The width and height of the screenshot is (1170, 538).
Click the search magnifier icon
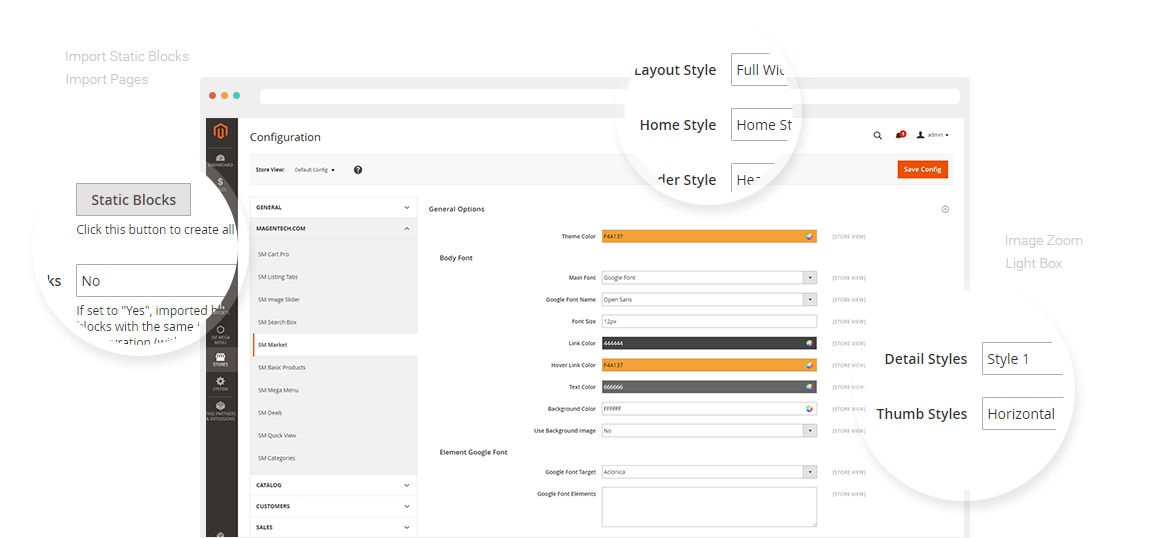(878, 135)
